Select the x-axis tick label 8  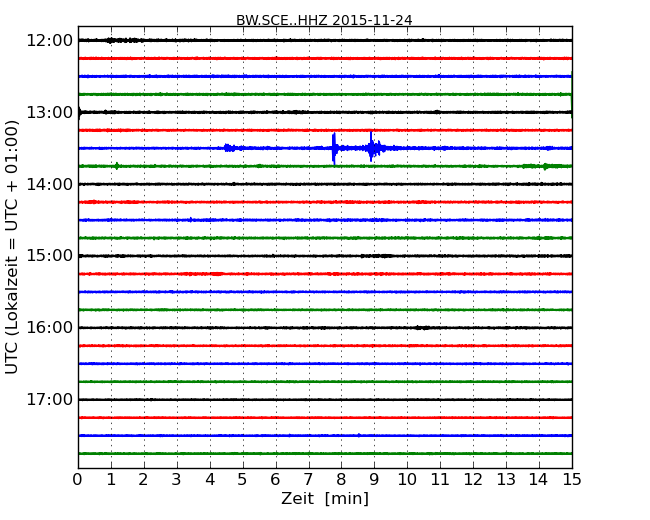(341, 479)
